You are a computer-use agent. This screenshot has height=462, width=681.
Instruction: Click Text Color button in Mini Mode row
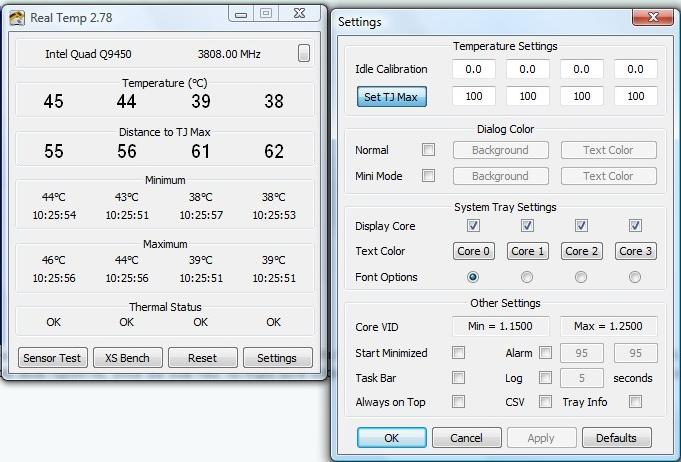(x=608, y=176)
